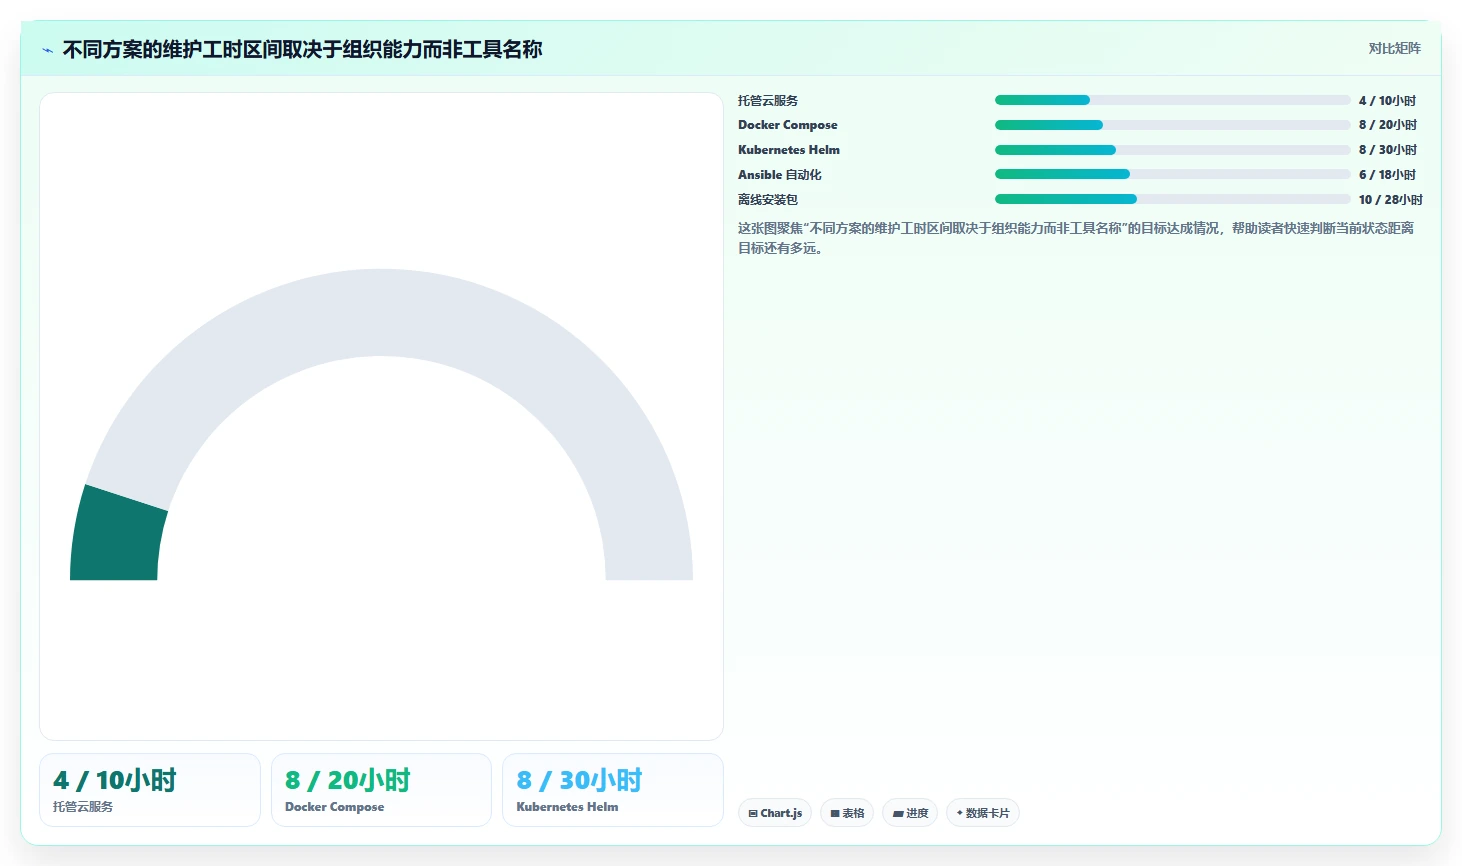Click the lightning icon beside the title
Screen dimensions: 1462x866
point(47,50)
